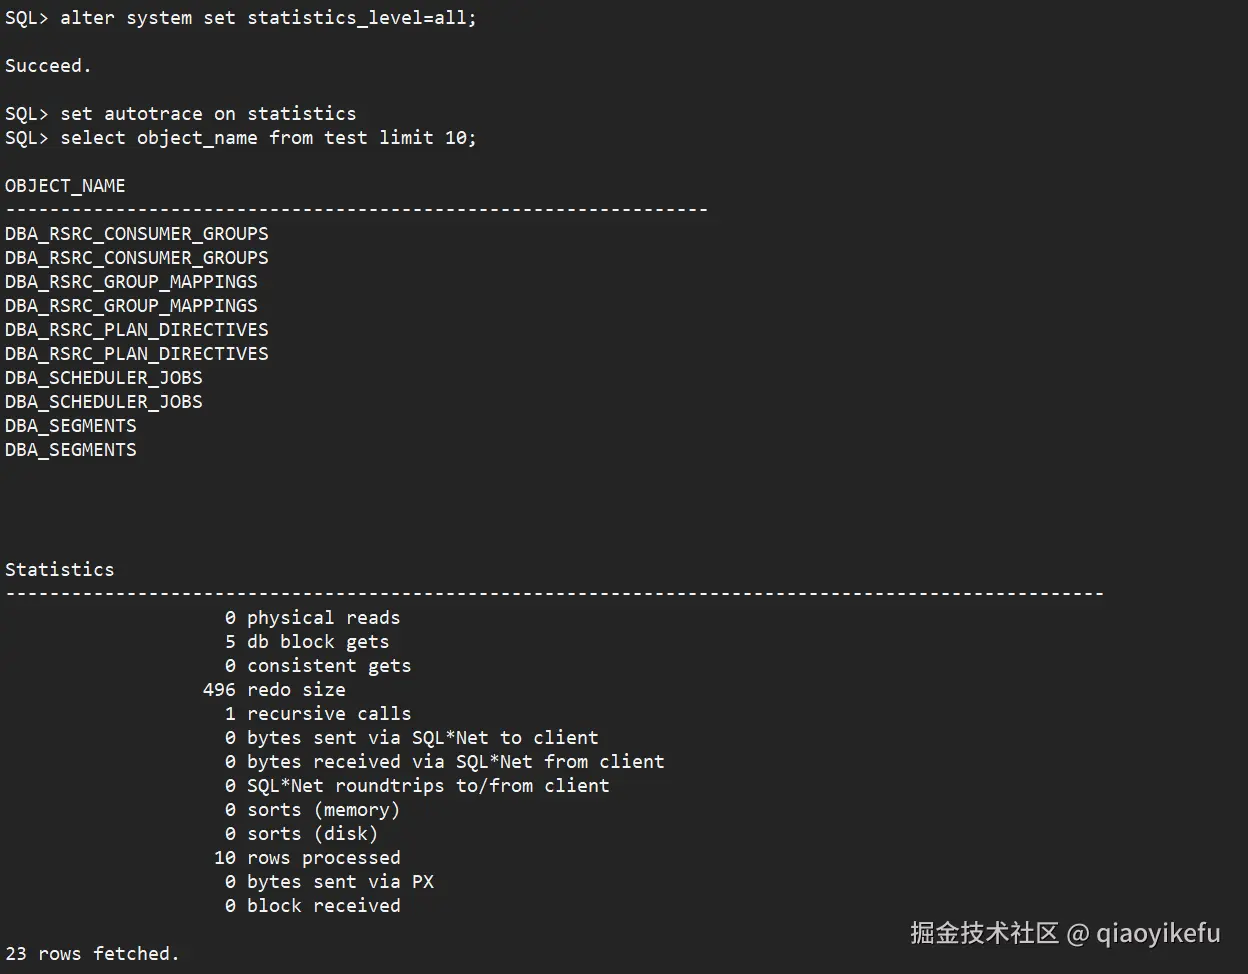Click the Statistics section heading
This screenshot has width=1248, height=974.
[x=60, y=570]
